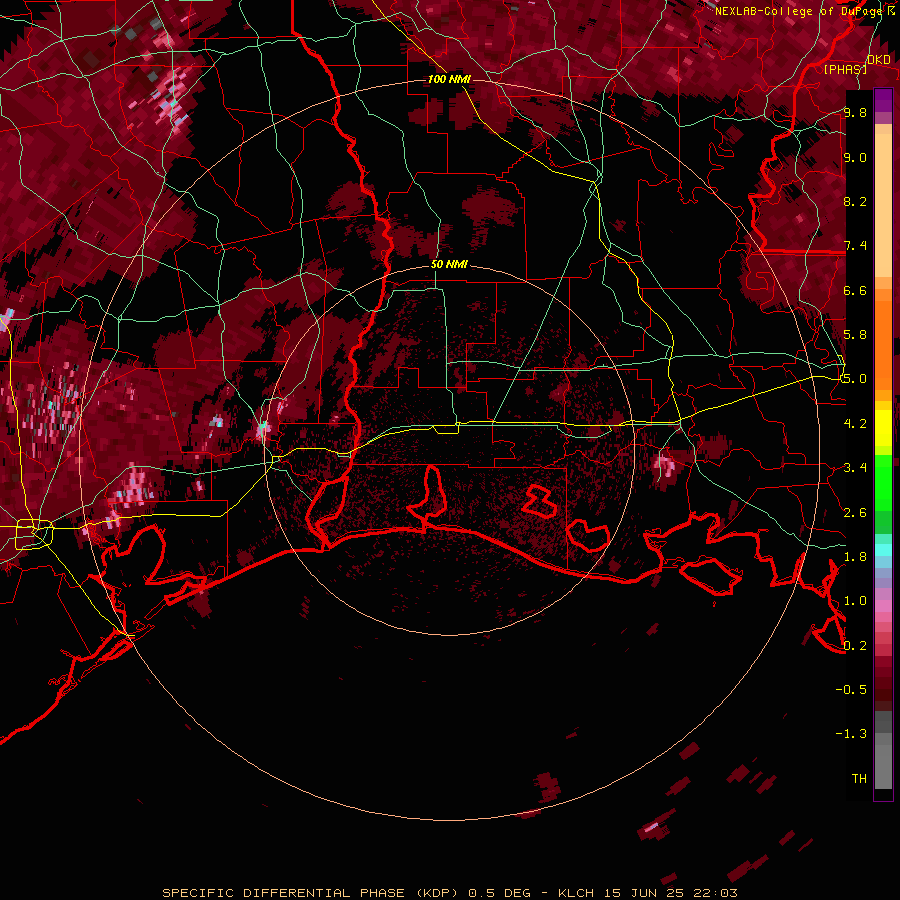Click the 2.6 scale label
900x900 pixels.
pos(855,513)
